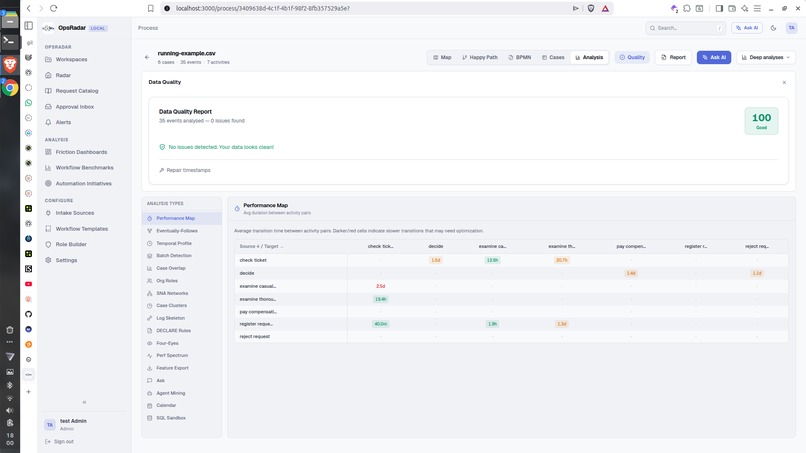Image resolution: width=806 pixels, height=453 pixels.
Task: Bookmark this page using bookmark icon
Action: pyautogui.click(x=151, y=8)
